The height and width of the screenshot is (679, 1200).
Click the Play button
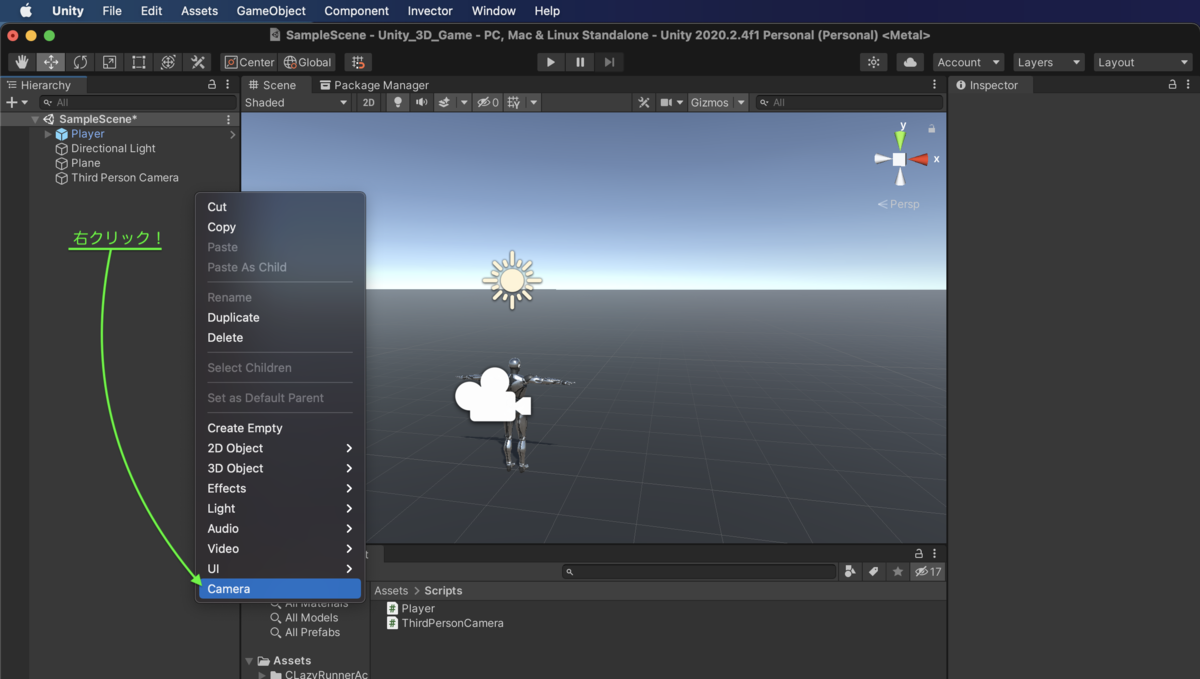tap(551, 62)
